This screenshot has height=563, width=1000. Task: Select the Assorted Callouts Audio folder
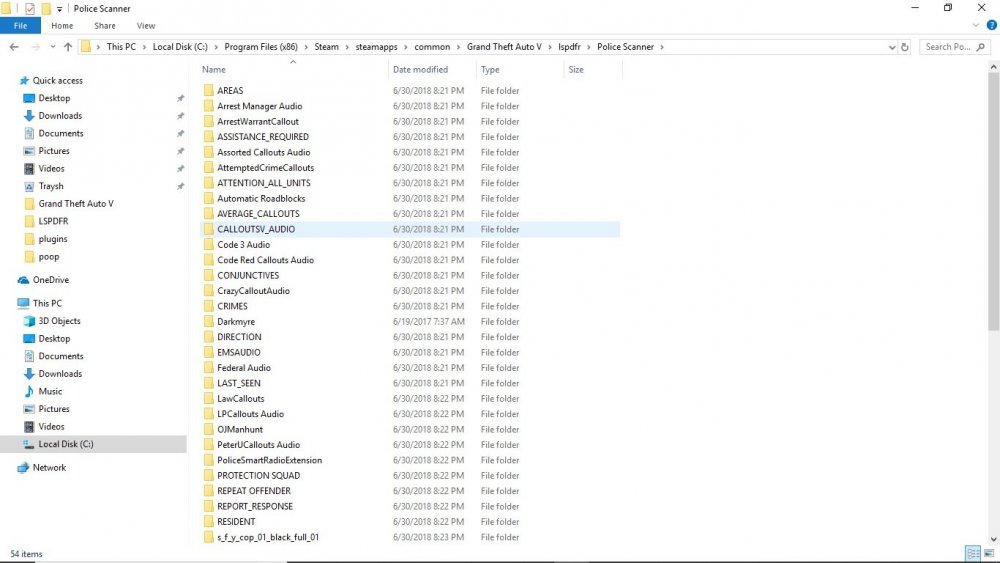263,152
